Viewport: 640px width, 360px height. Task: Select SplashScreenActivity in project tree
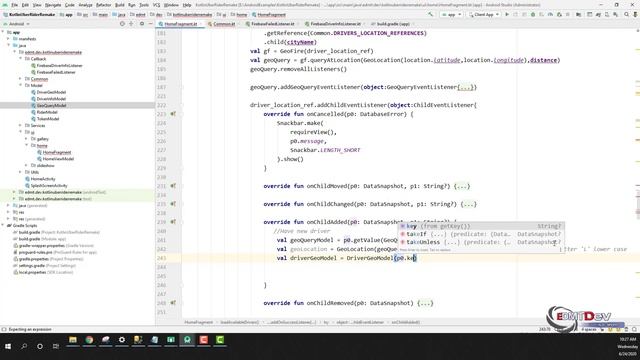pyautogui.click(x=49, y=185)
